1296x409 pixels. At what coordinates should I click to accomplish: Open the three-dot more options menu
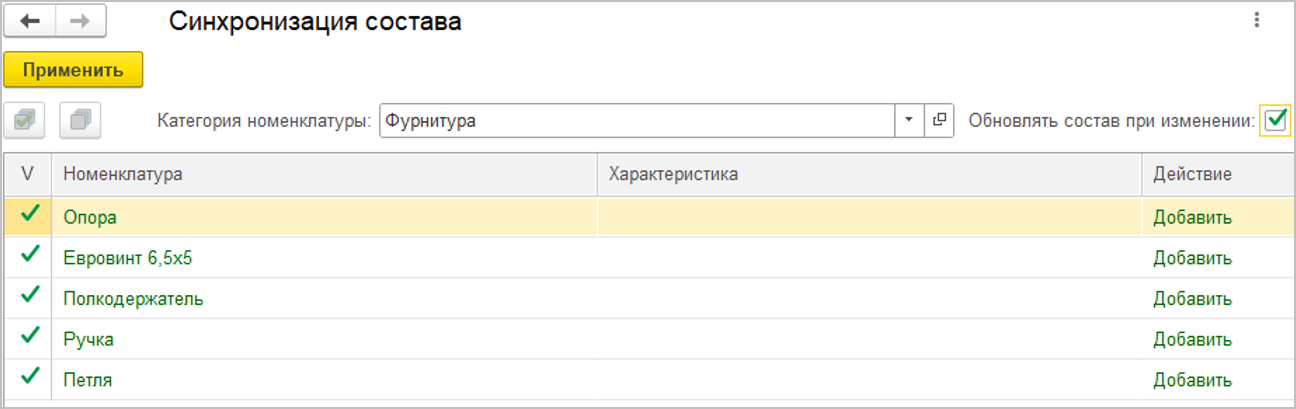(x=1256, y=20)
